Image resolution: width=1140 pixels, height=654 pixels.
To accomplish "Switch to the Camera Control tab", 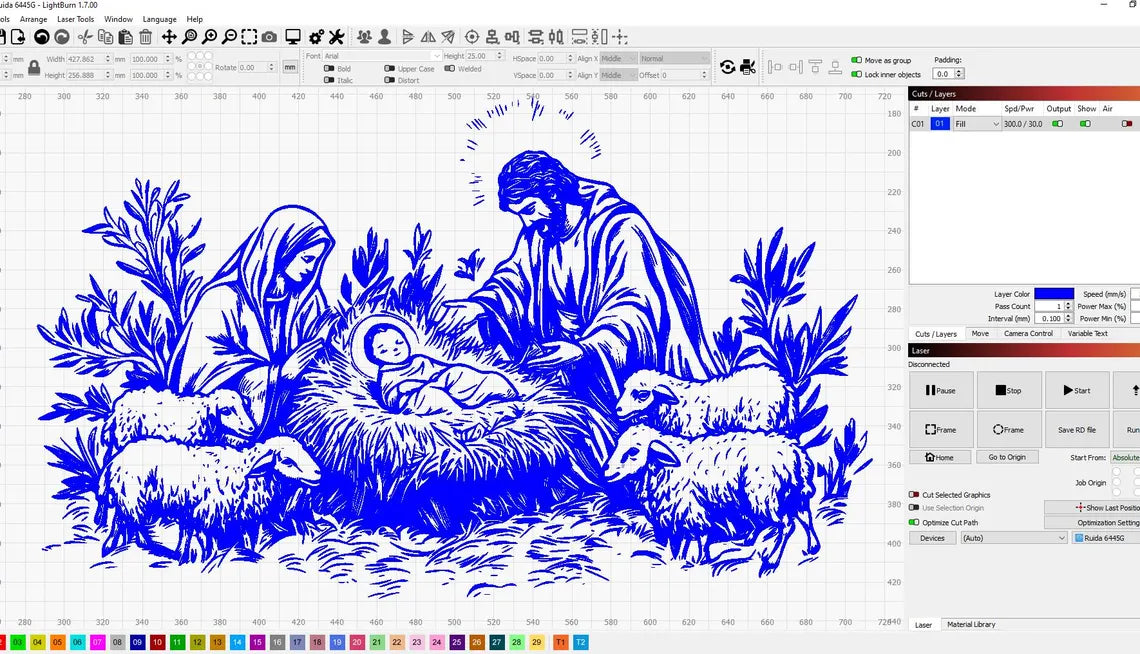I will (1028, 334).
